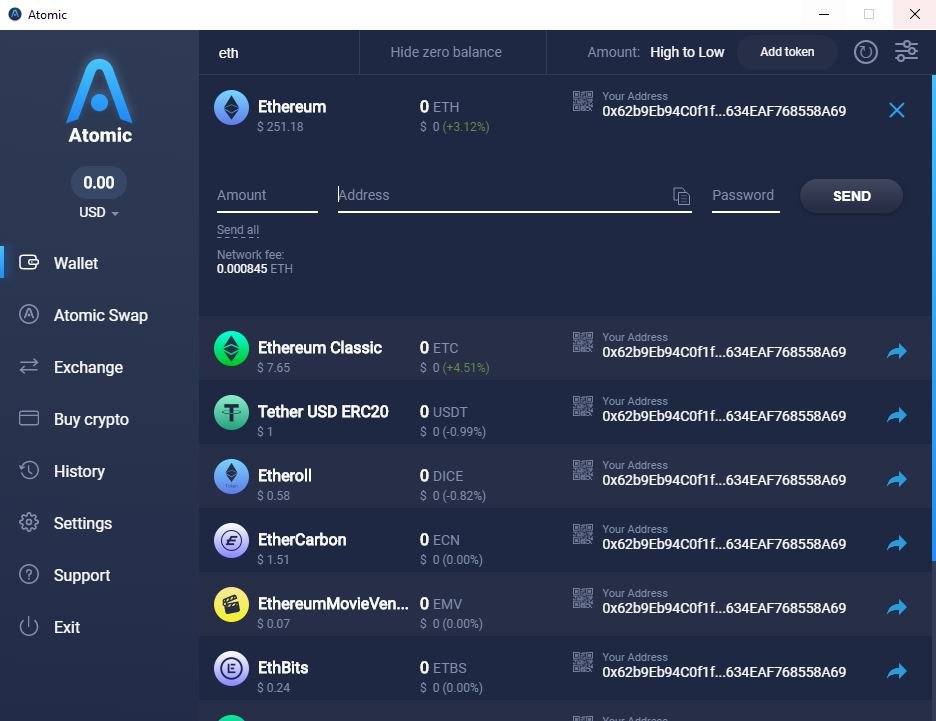Click the Network fee 0.000845 ETH value
The image size is (936, 721).
(254, 269)
